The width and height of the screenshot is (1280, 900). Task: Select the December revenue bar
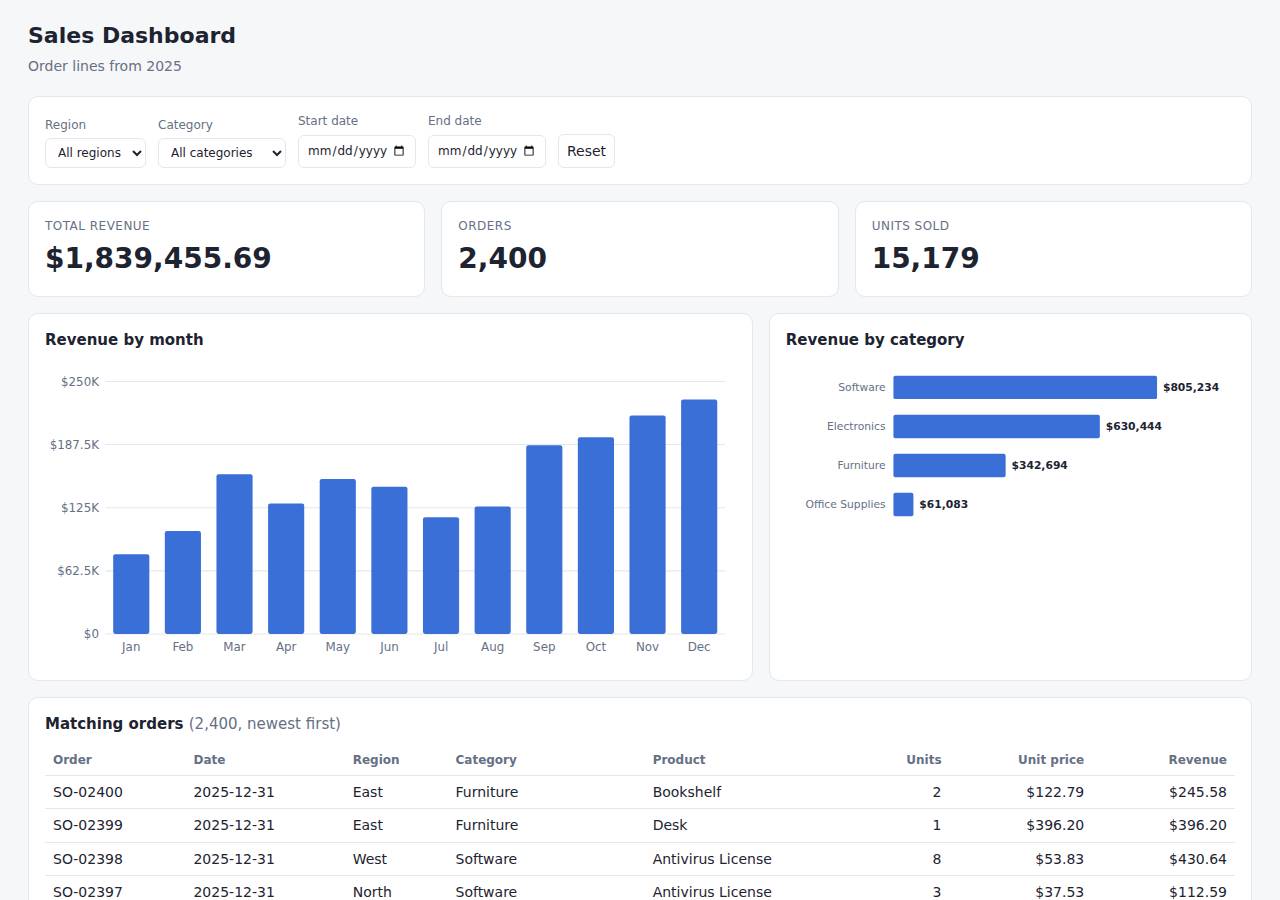point(699,517)
